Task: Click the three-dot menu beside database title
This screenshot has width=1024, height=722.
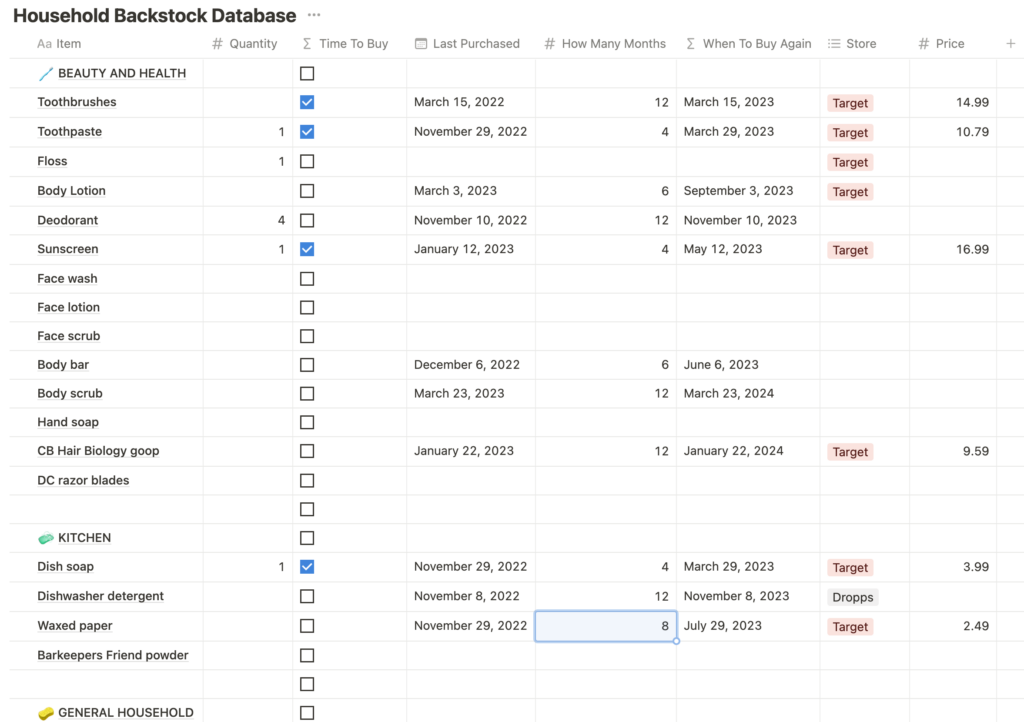Action: (x=314, y=16)
